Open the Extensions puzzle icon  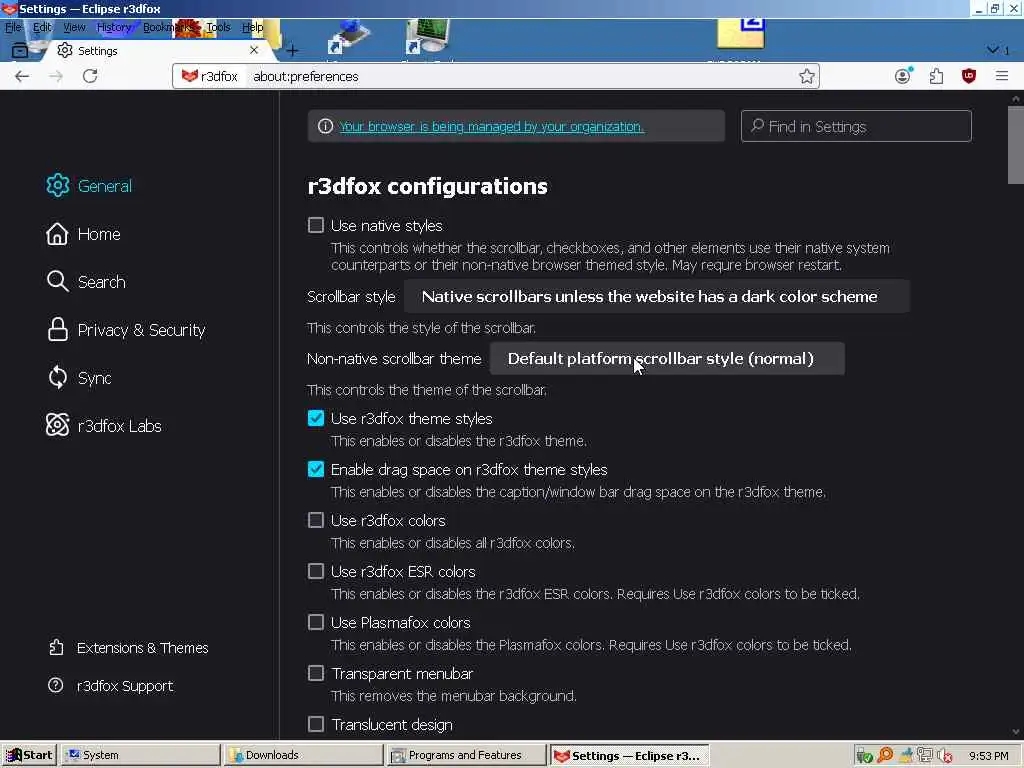[x=936, y=76]
